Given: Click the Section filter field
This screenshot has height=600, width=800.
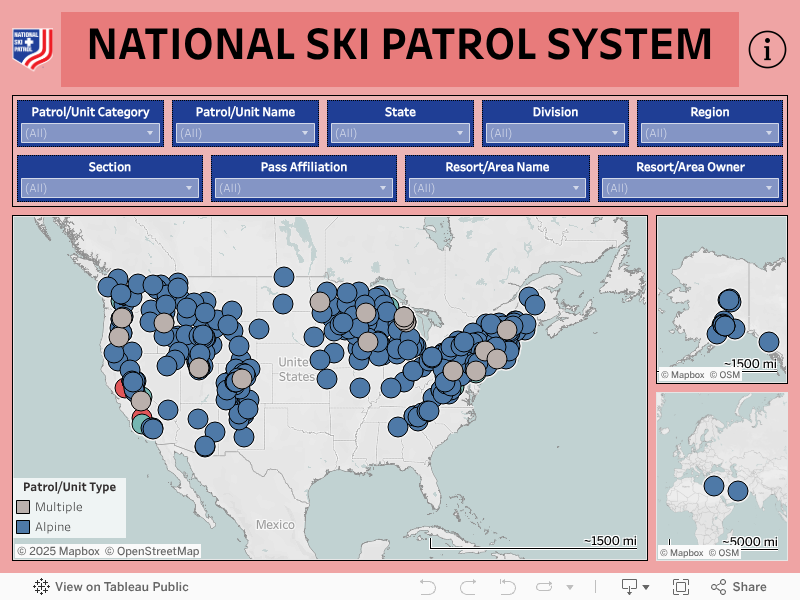Looking at the screenshot, I should (109, 187).
